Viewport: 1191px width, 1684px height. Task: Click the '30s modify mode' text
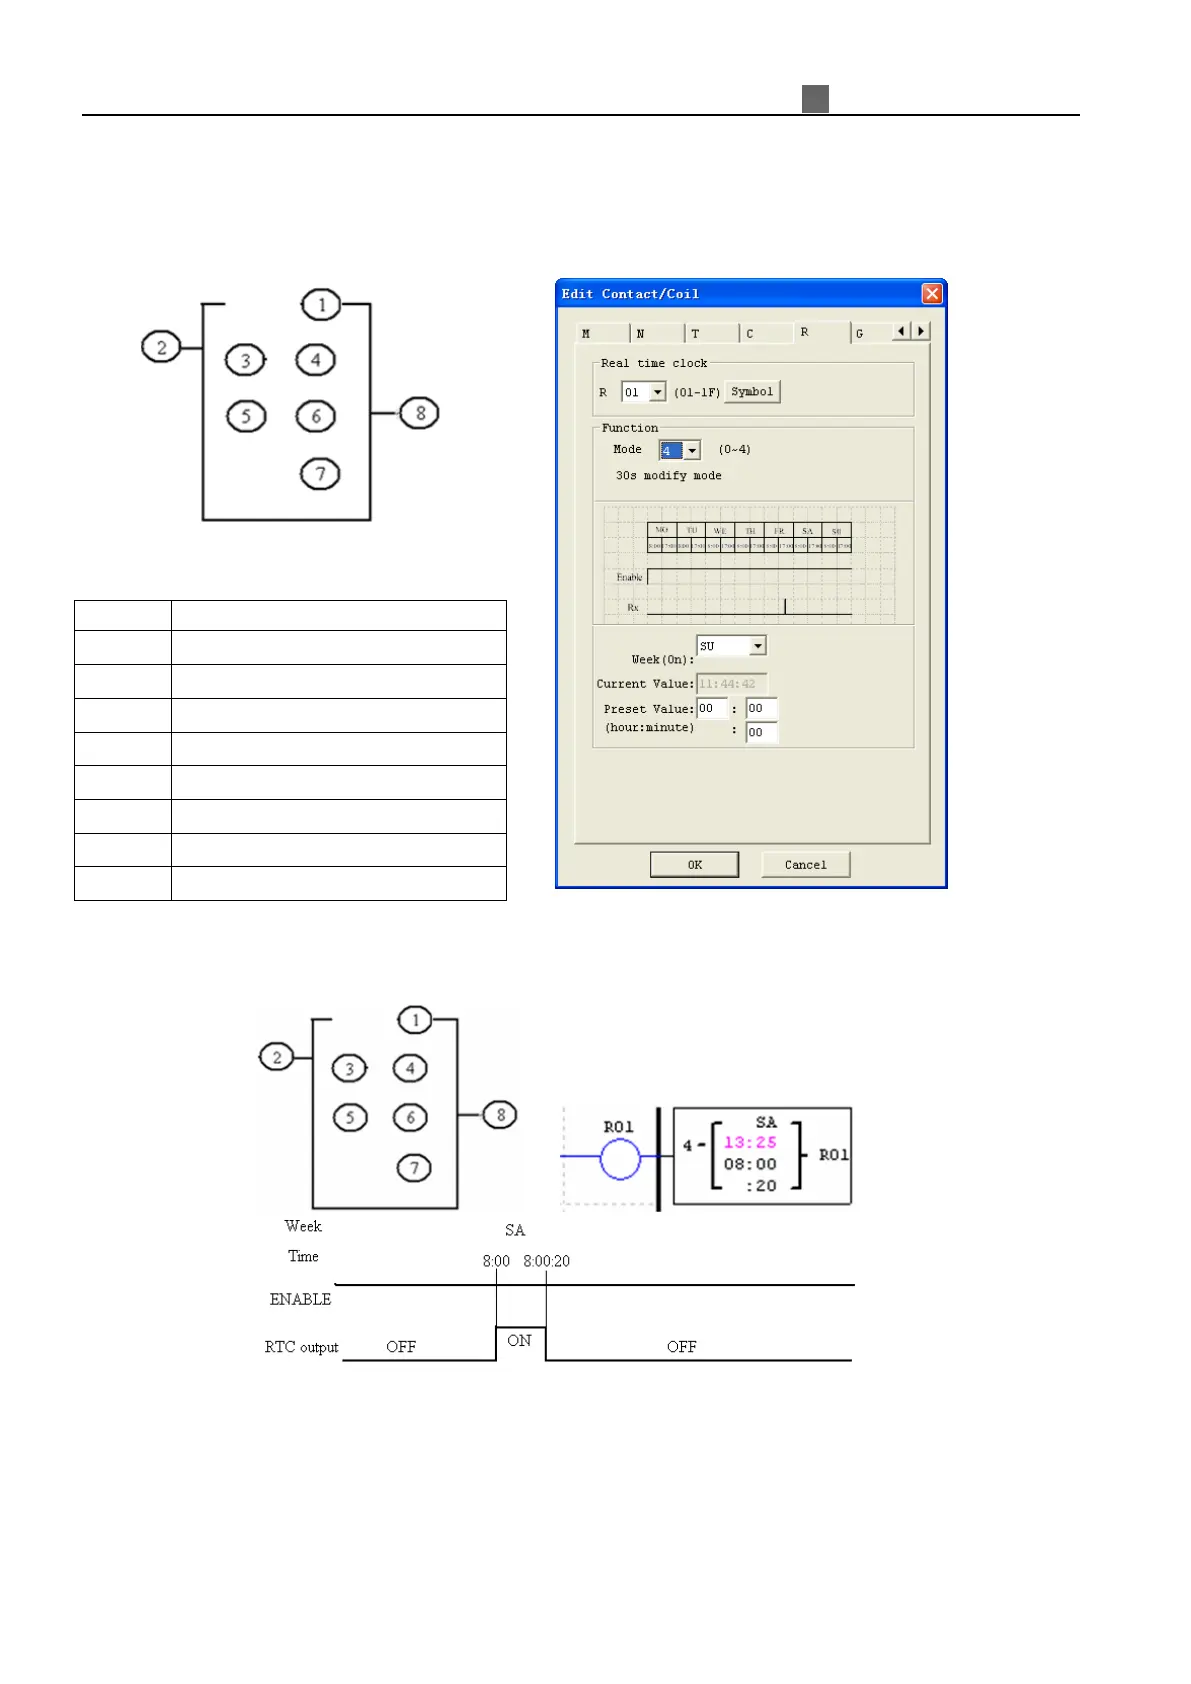669,476
